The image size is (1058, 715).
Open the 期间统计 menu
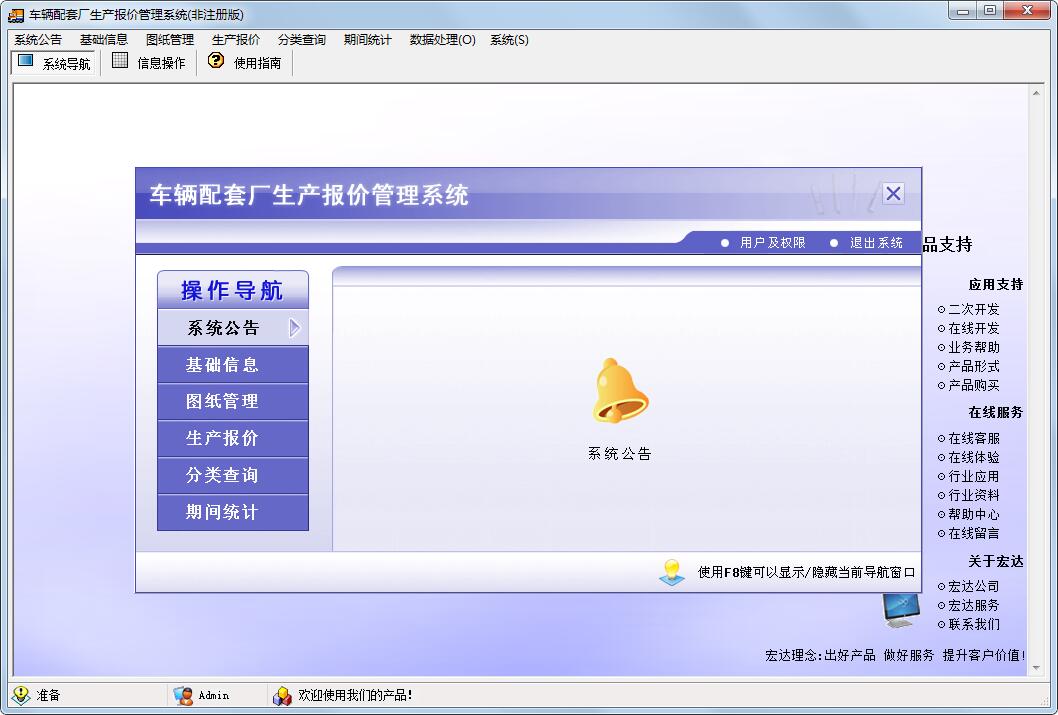click(367, 40)
